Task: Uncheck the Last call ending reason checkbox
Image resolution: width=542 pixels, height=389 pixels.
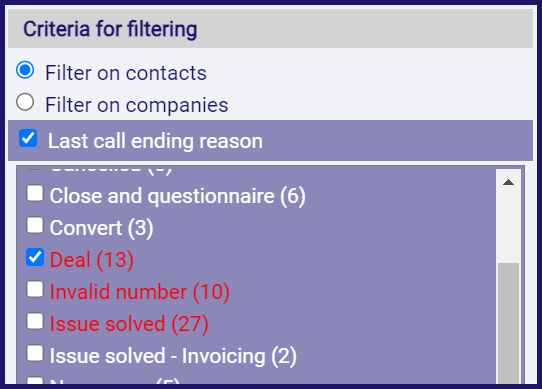Action: point(28,138)
